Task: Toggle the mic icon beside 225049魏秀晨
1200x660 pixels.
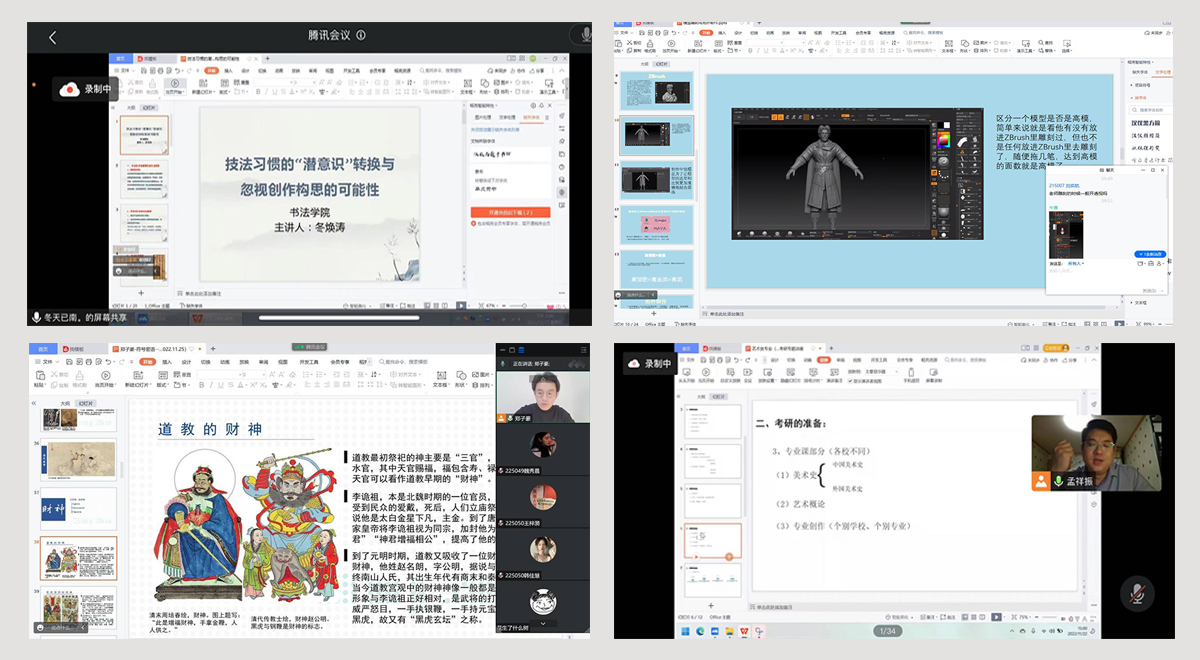Action: click(502, 470)
